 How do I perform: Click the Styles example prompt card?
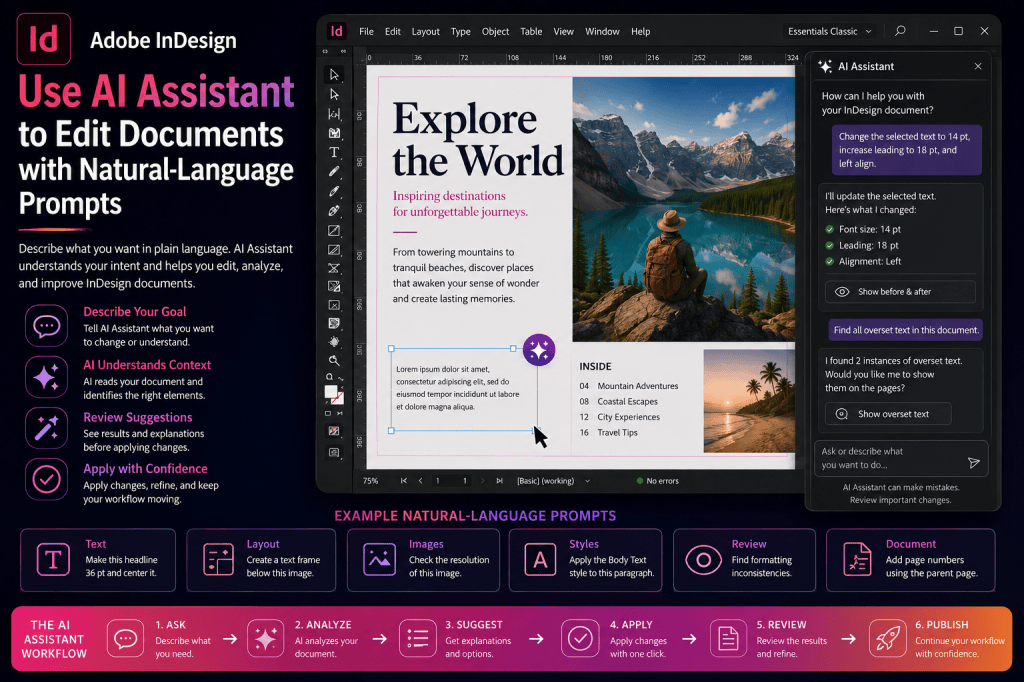pyautogui.click(x=585, y=560)
